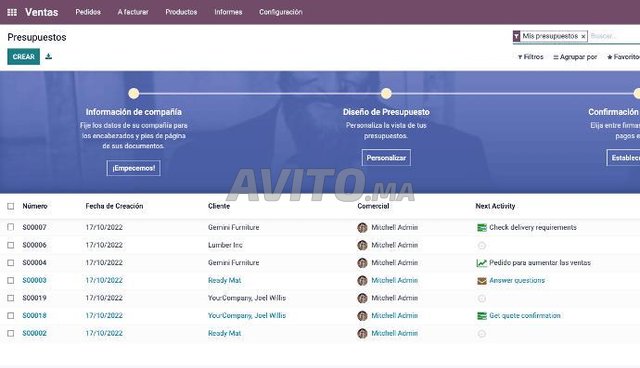
Task: Click Mitchell Admin avatar in S00007 row
Action: (362, 228)
